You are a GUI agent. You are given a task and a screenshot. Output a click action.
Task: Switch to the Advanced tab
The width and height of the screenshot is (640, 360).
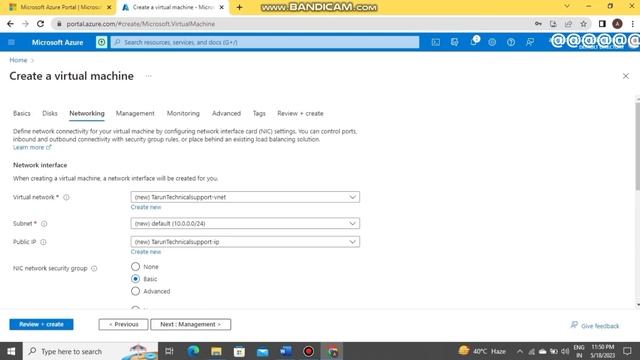[226, 113]
